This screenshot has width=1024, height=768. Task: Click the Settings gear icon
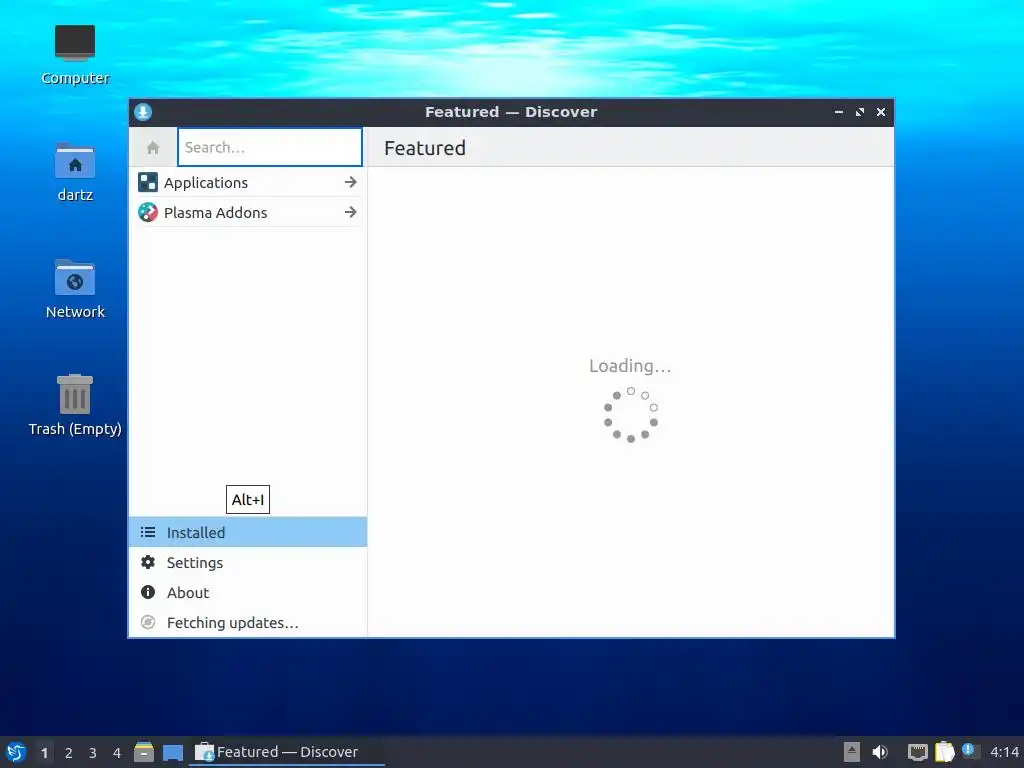148,562
